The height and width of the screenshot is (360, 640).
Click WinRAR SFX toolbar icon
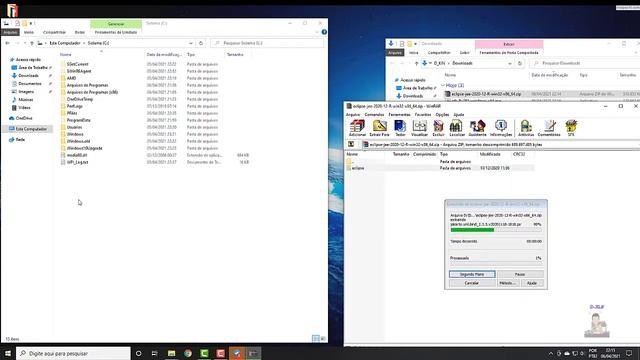click(571, 128)
